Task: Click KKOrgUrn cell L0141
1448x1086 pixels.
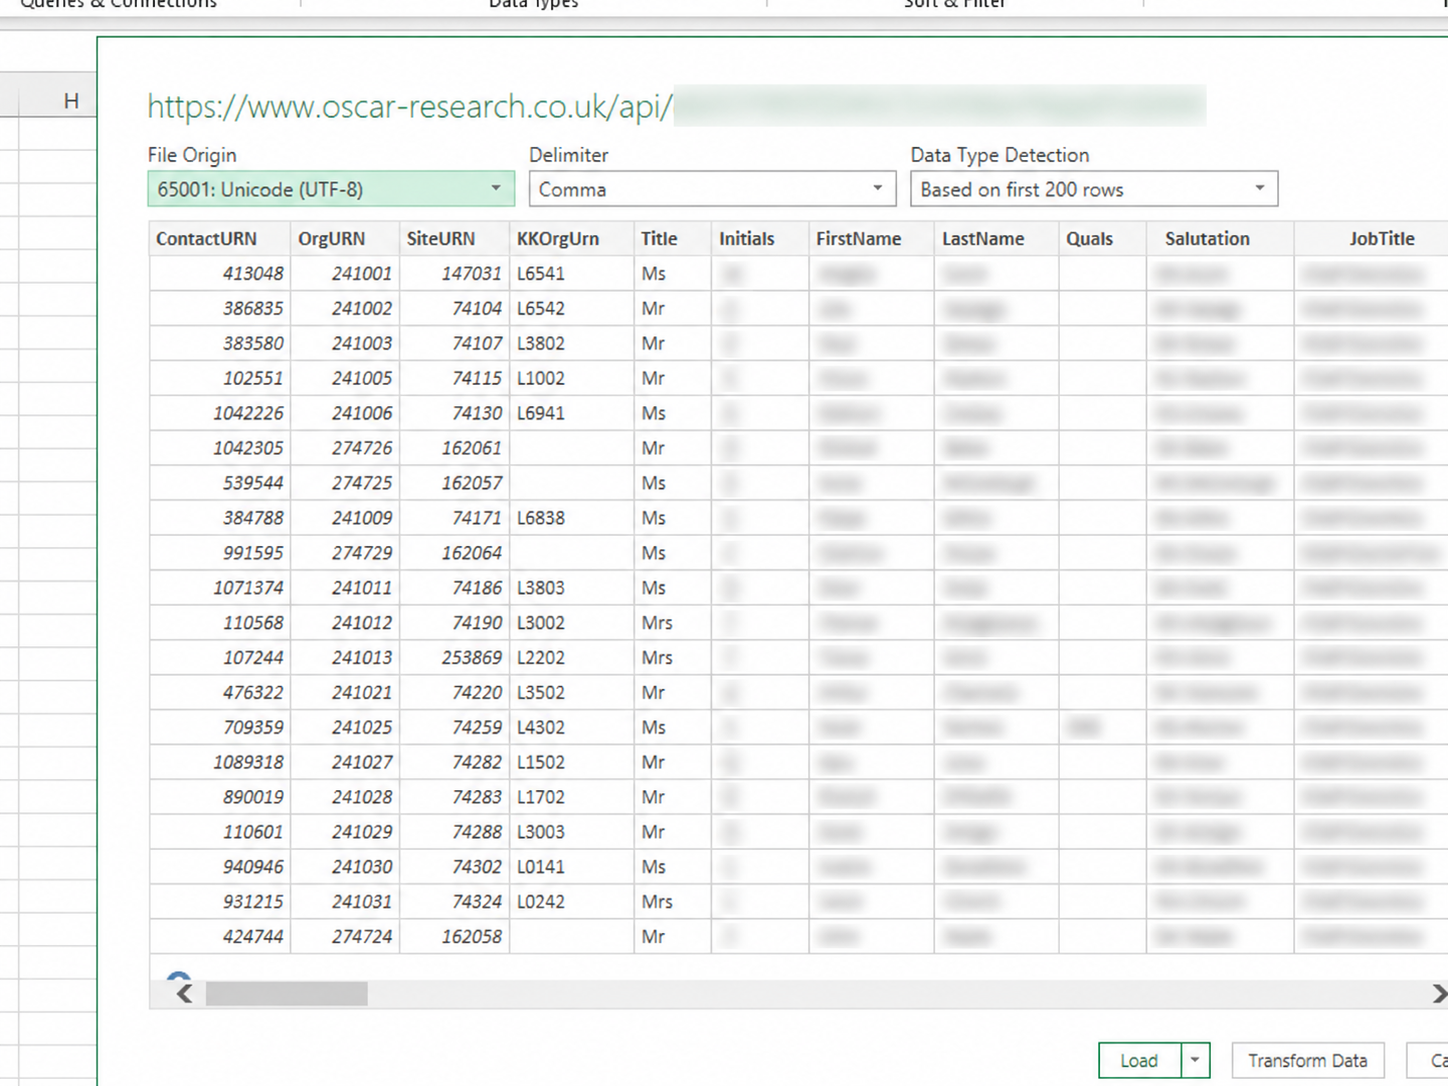Action: 572,867
